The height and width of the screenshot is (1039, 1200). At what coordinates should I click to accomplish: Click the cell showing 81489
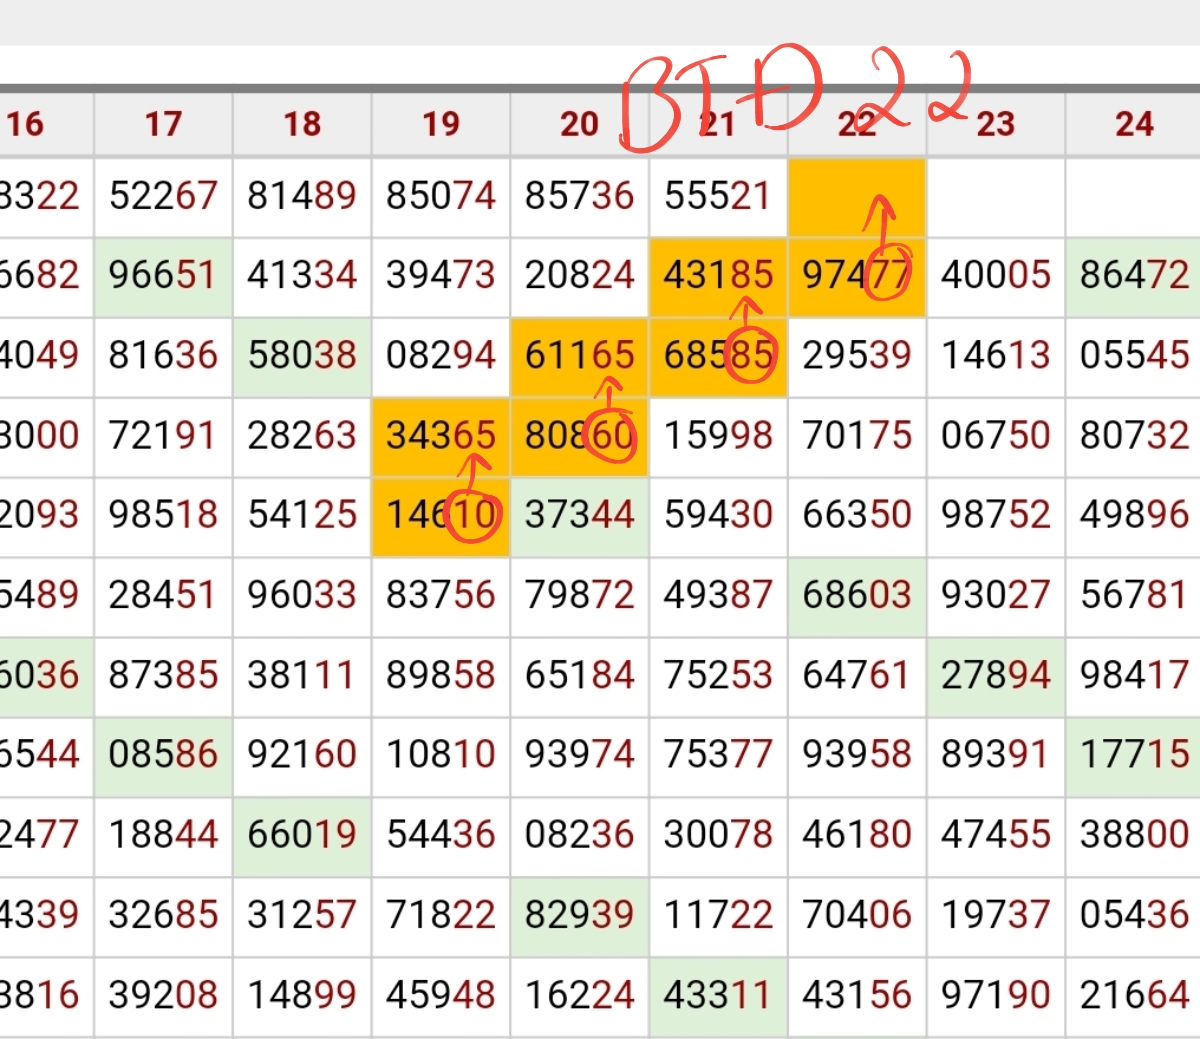[302, 196]
